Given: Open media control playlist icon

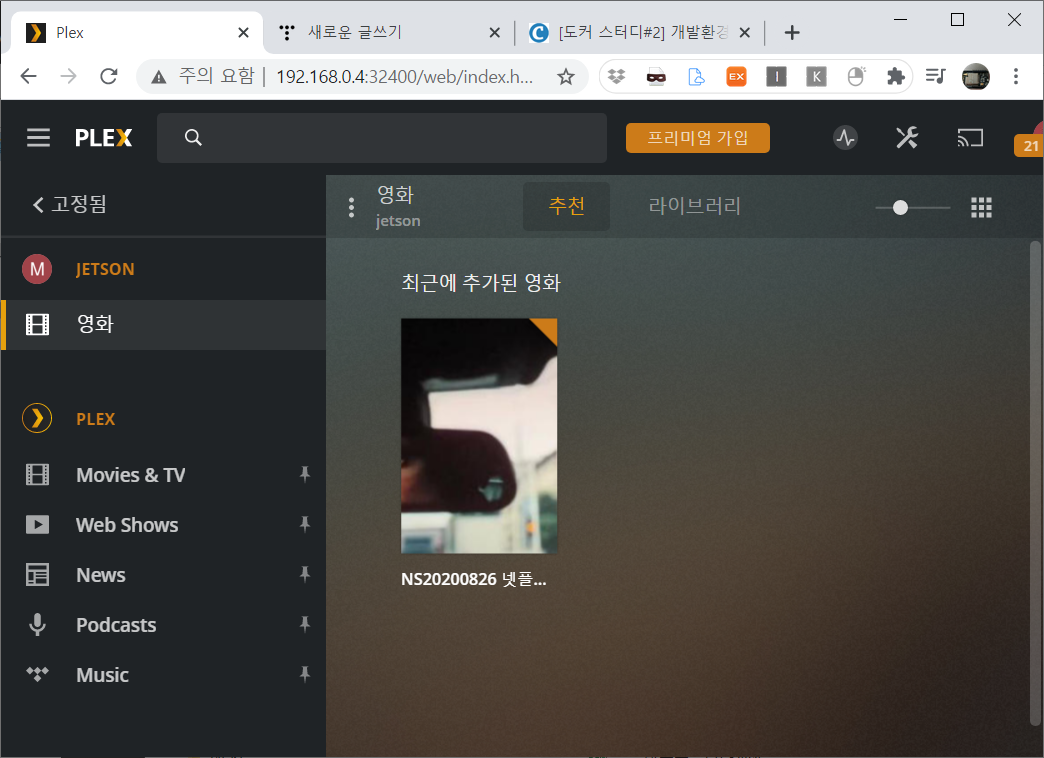Looking at the screenshot, I should pyautogui.click(x=935, y=77).
